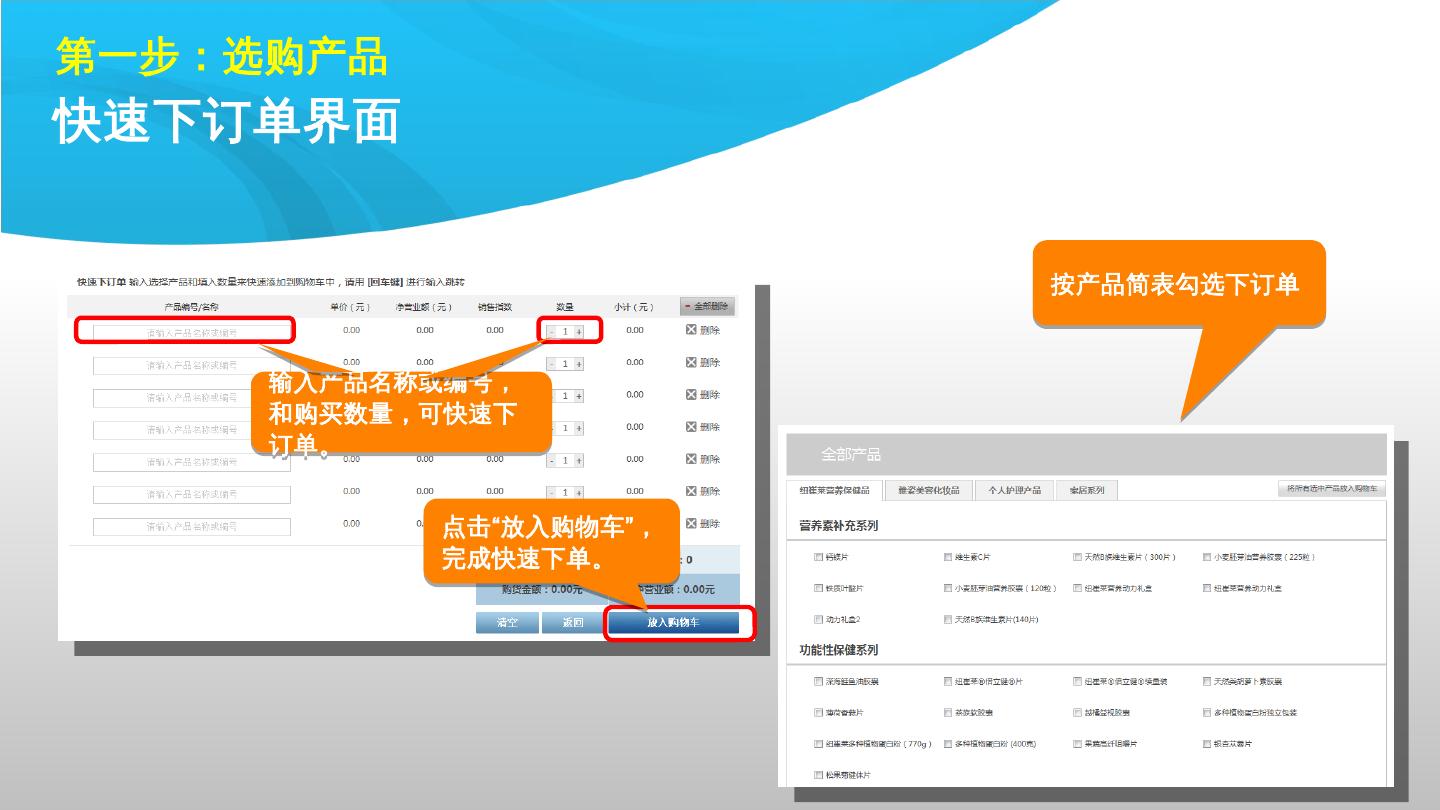1440x810 pixels.
Task: Check 纽崔莱多种植物蛋白粉（770g）
Action: [819, 744]
